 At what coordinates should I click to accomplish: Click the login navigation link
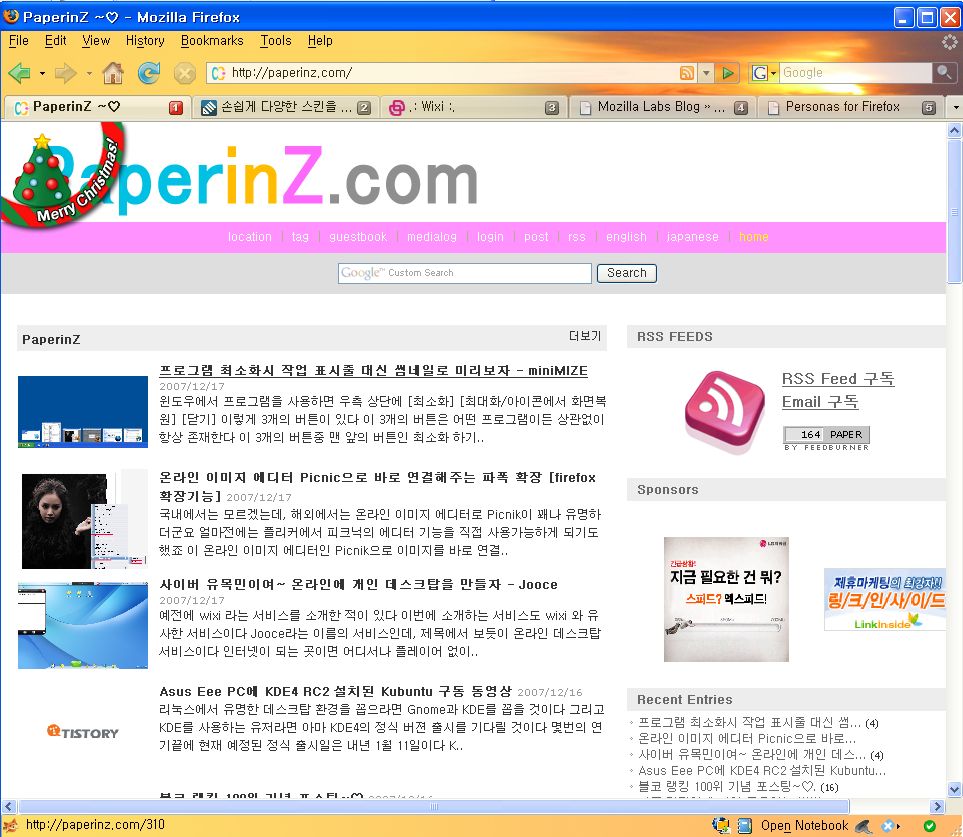(x=490, y=237)
